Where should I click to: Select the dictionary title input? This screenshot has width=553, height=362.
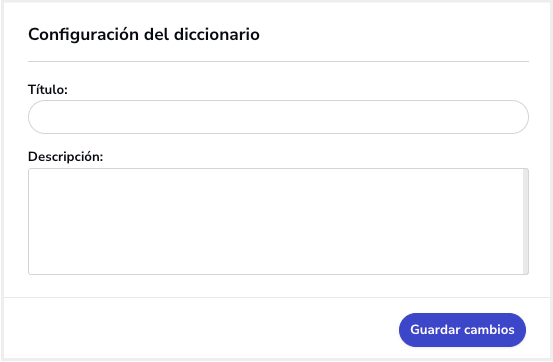click(278, 117)
